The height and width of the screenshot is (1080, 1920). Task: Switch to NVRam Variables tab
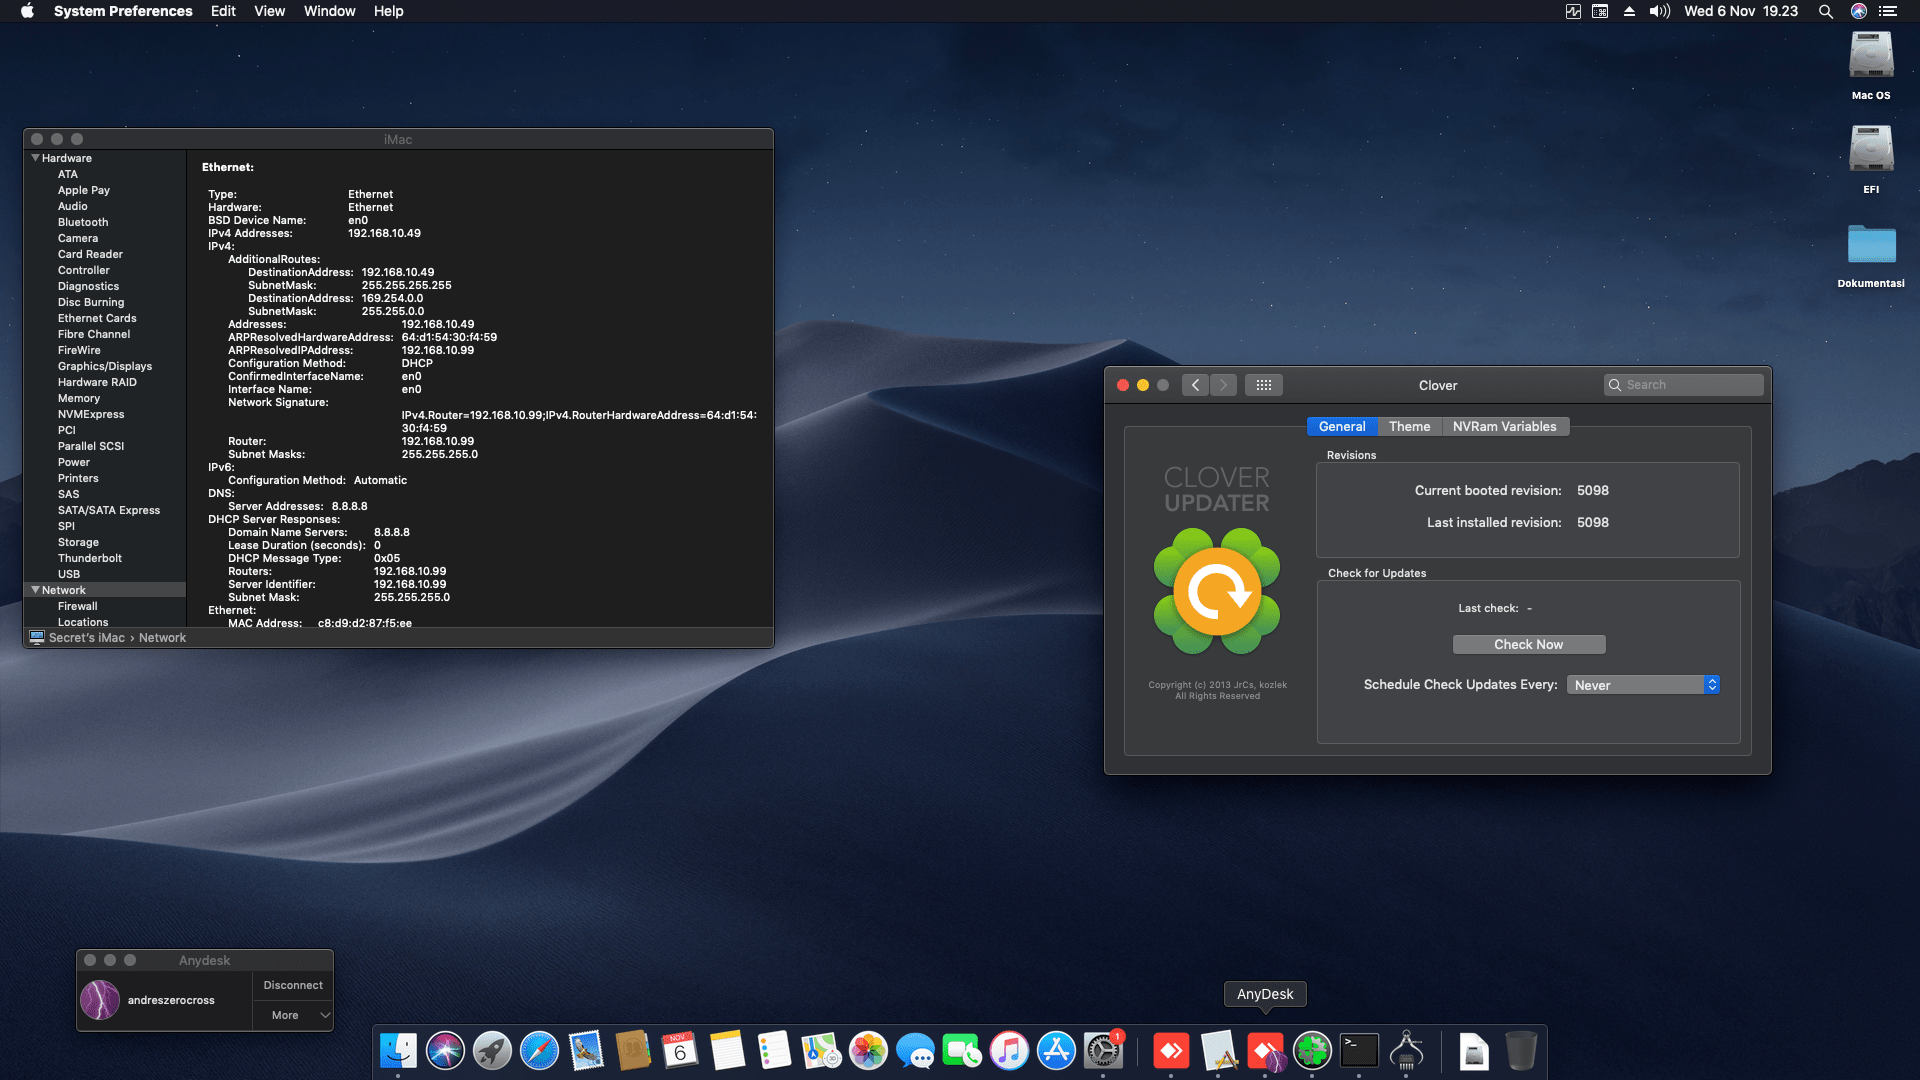coord(1504,426)
